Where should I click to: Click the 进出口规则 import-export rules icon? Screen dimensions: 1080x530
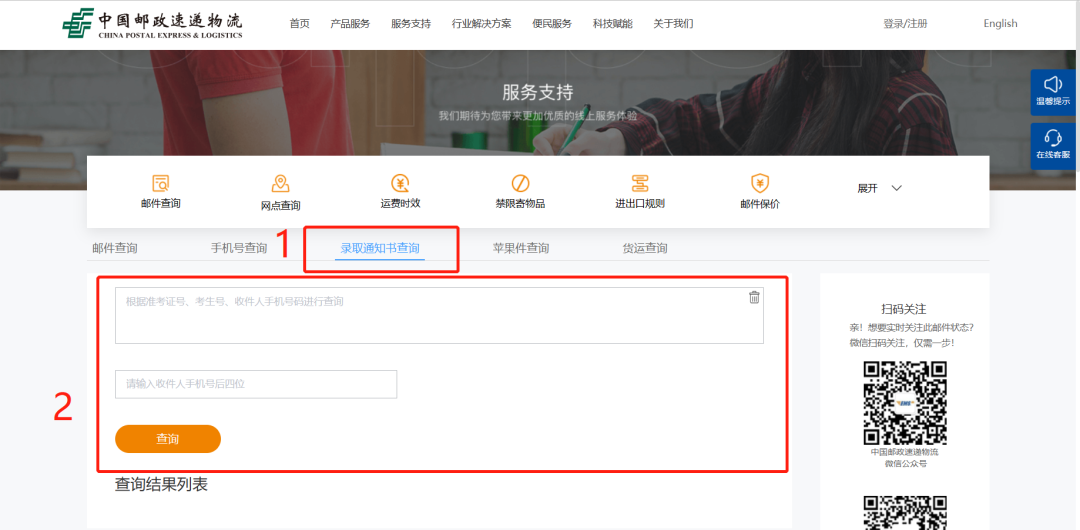click(640, 183)
